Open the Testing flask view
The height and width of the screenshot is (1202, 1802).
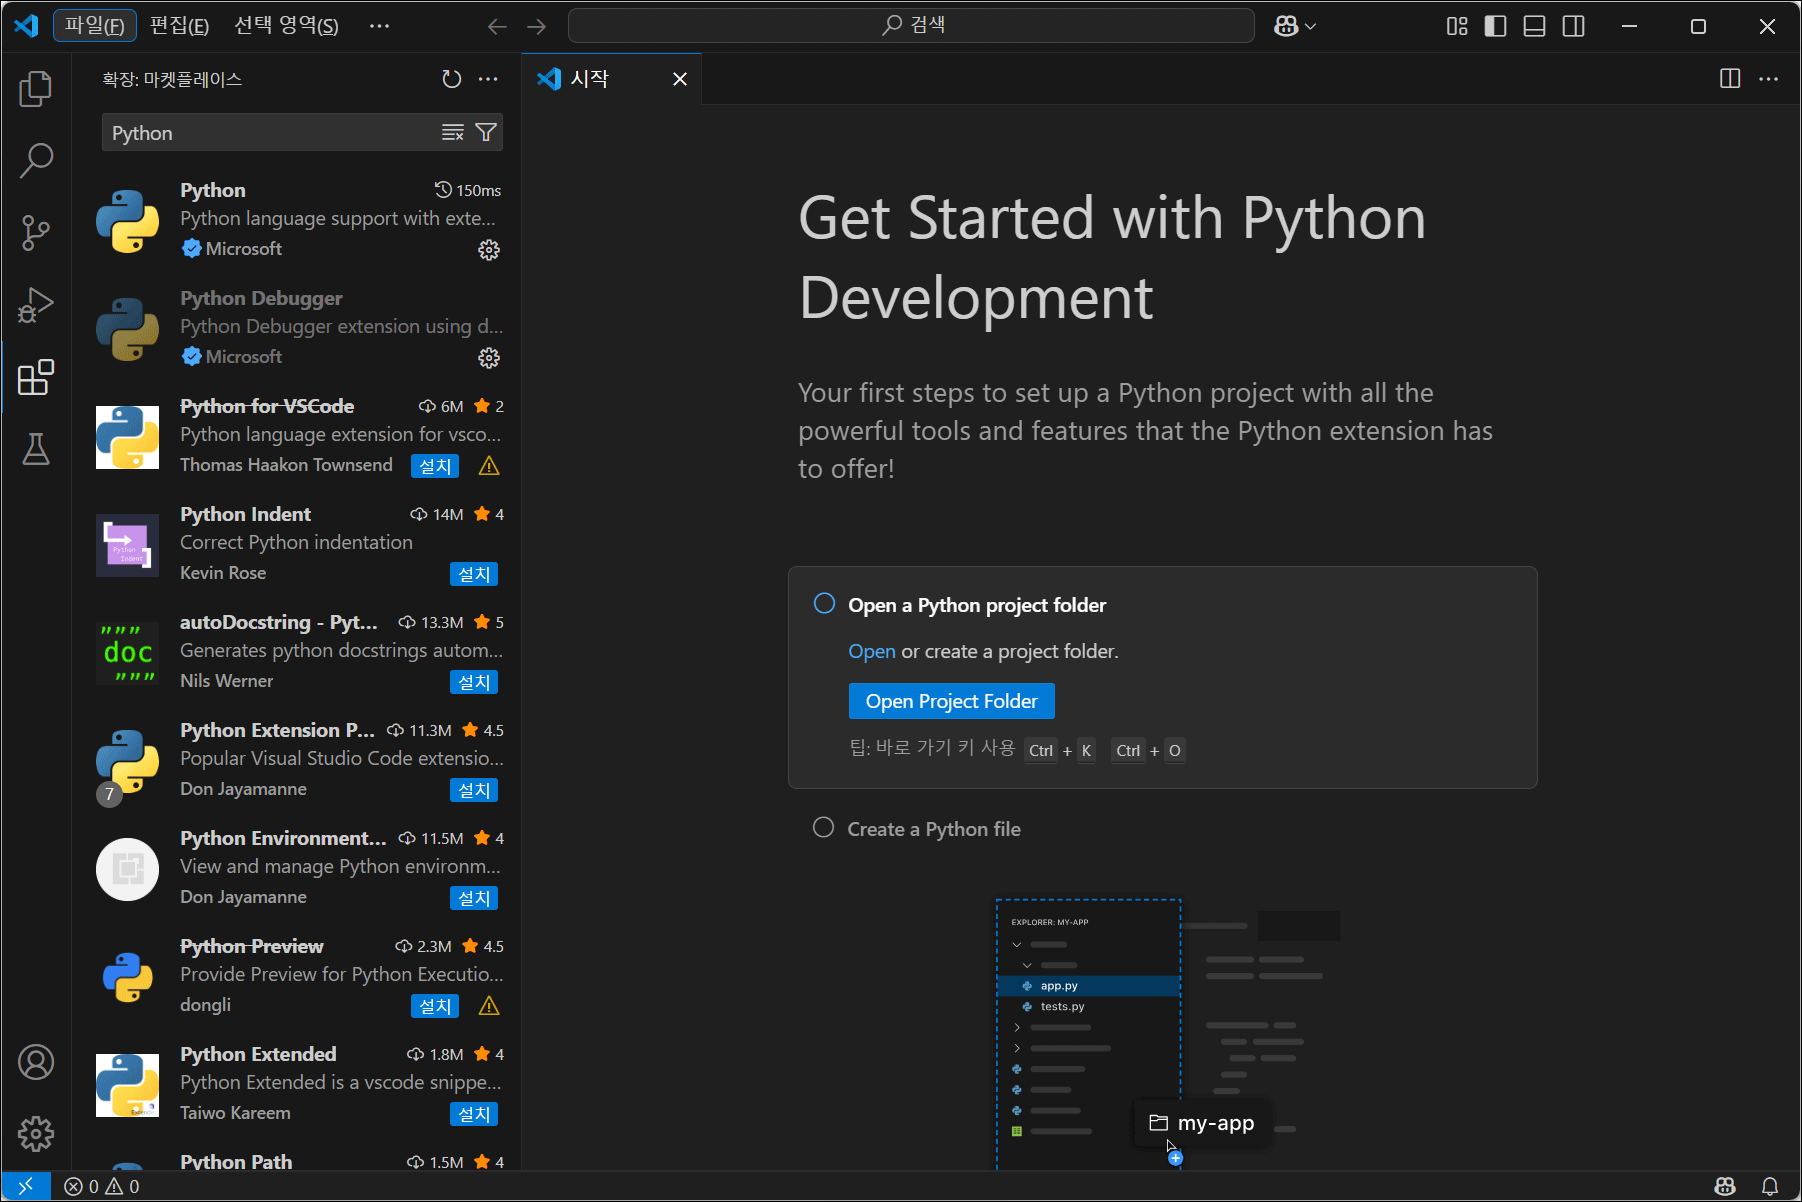(36, 449)
